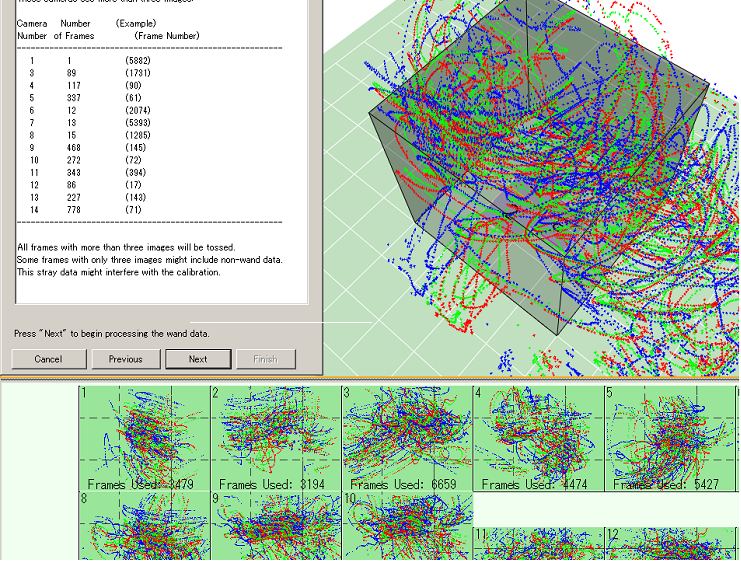This screenshot has width=741, height=561.
Task: Open camera 3 view thumbnail
Action: [x=407, y=438]
